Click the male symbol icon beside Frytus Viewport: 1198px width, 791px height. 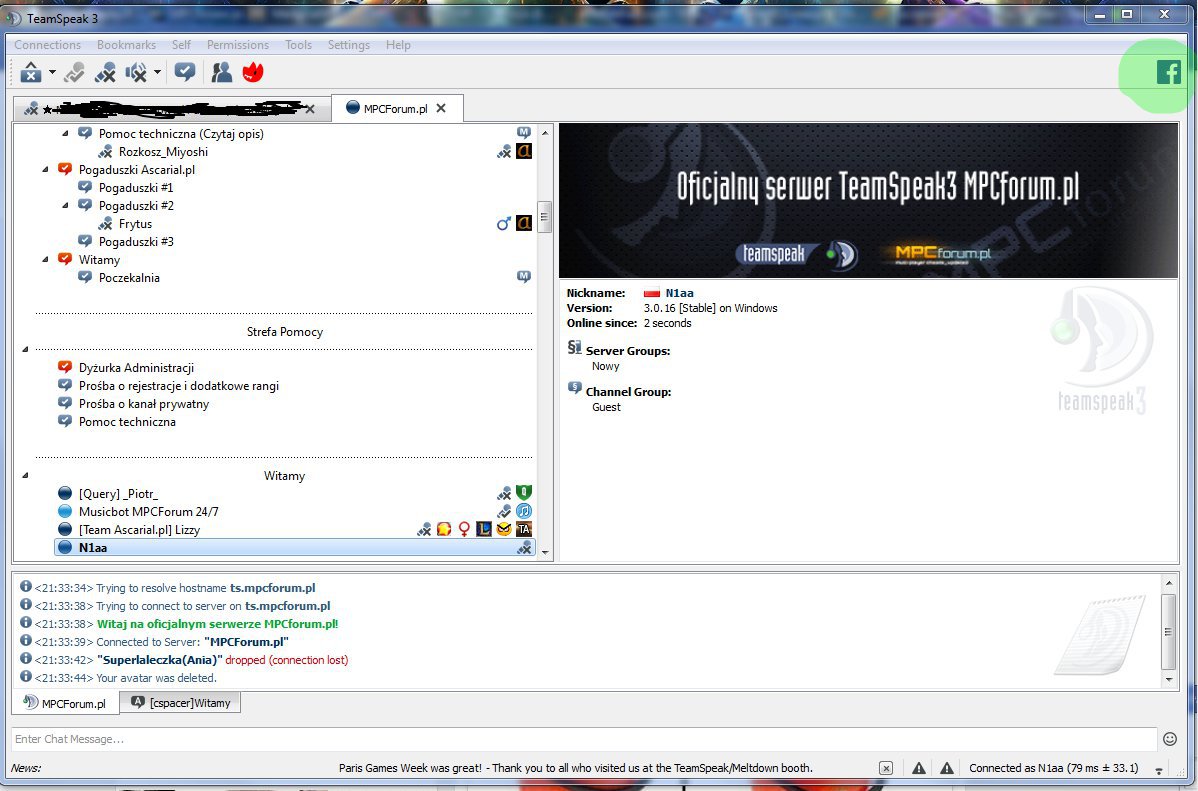tap(504, 223)
